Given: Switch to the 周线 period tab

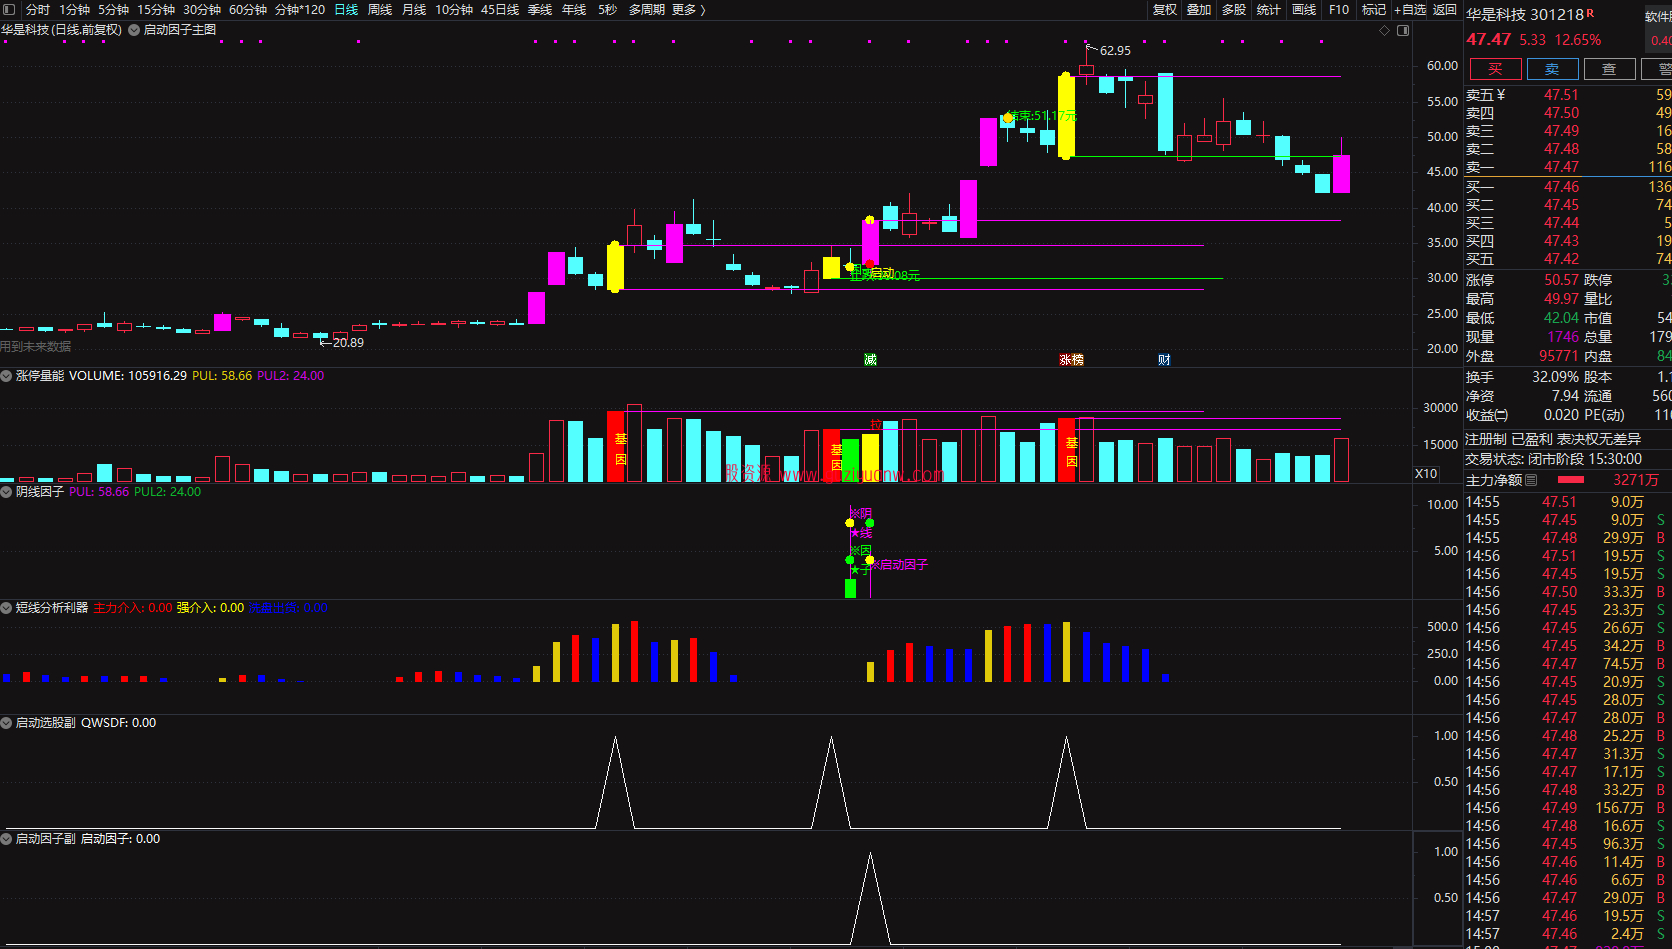Looking at the screenshot, I should [x=380, y=9].
